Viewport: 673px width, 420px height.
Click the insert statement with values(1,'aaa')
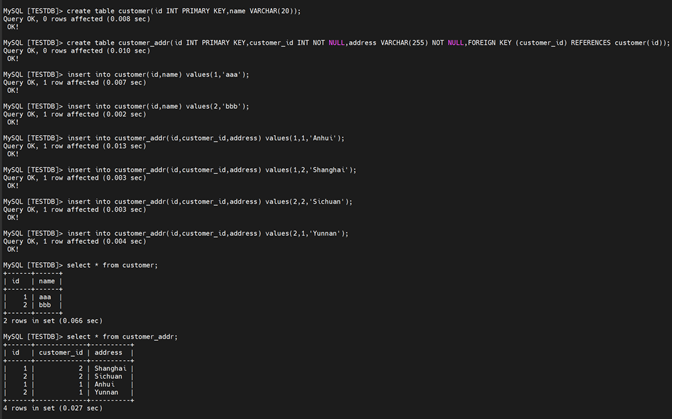coord(157,74)
